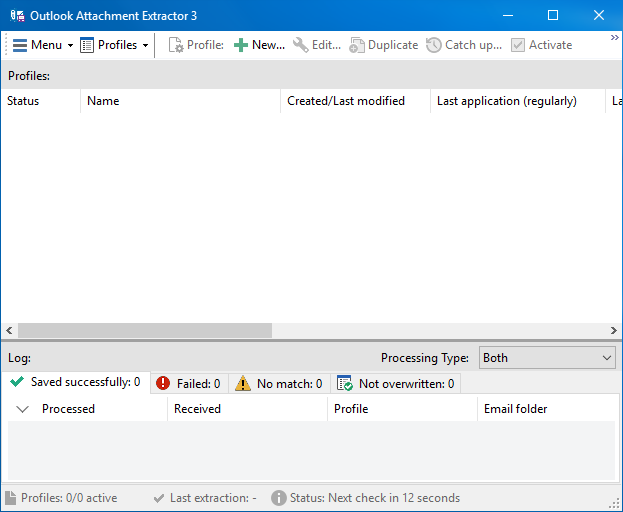
Task: Click the Catch up clock icon
Action: pos(433,45)
